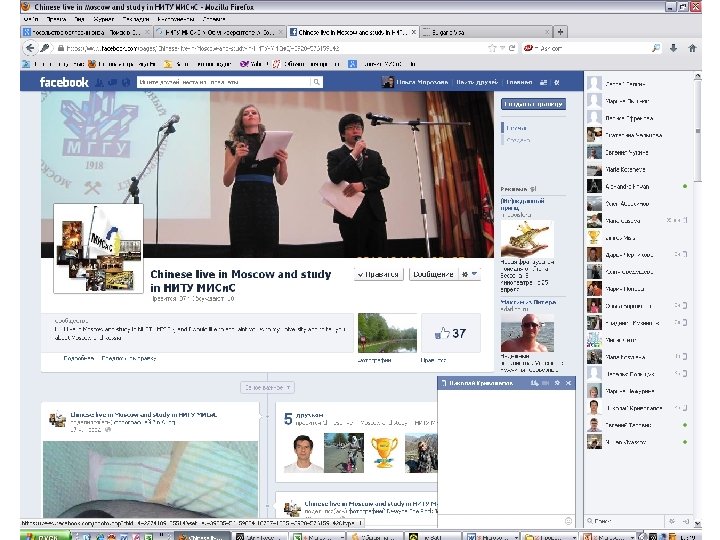Start video call in chat header
Image resolution: width=720 pixels, height=540 pixels.
(546, 383)
